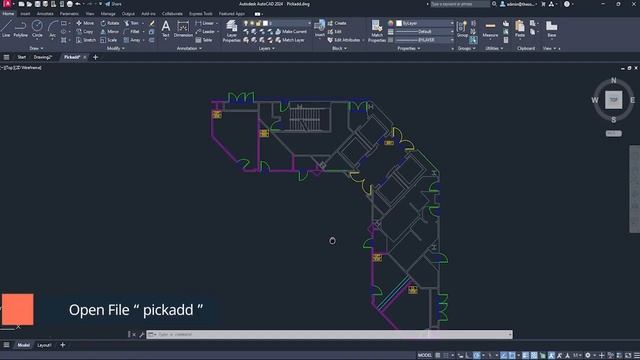Toggle polar tracking in status bar
The width and height of the screenshot is (640, 360).
(477, 356)
